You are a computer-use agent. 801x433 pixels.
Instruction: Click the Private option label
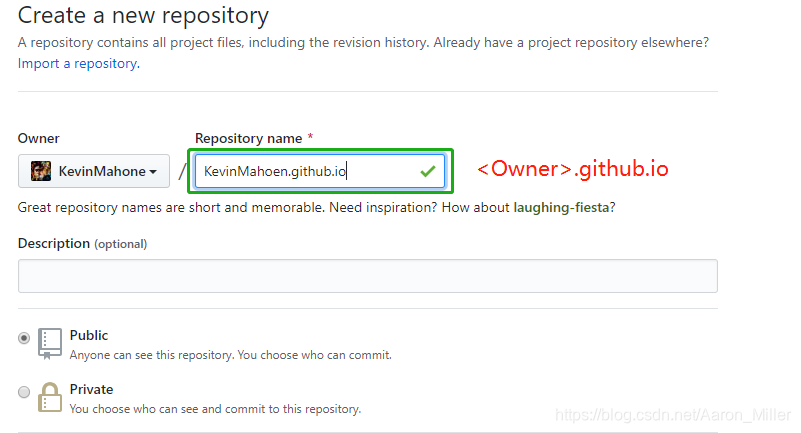click(x=91, y=390)
